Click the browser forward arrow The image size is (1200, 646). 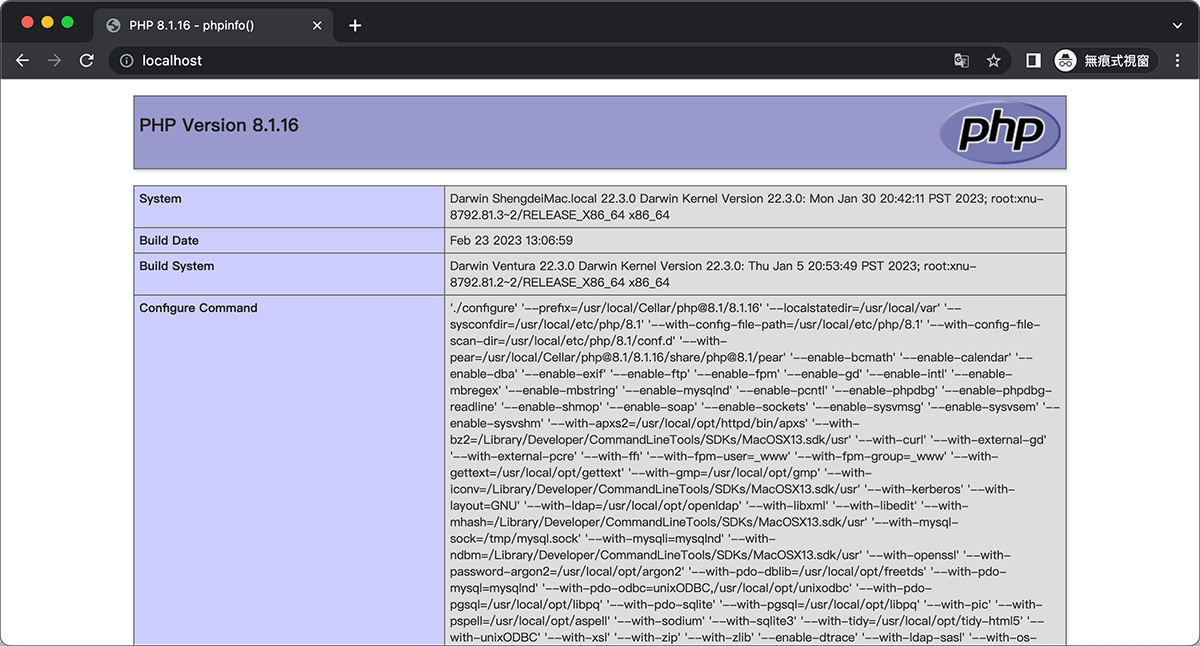tap(54, 61)
